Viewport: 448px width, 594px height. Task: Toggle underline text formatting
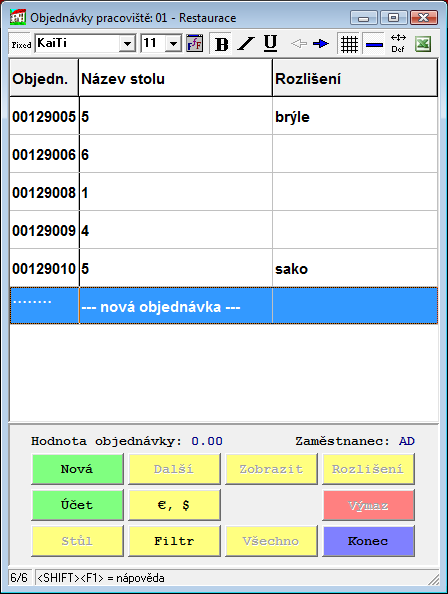270,44
